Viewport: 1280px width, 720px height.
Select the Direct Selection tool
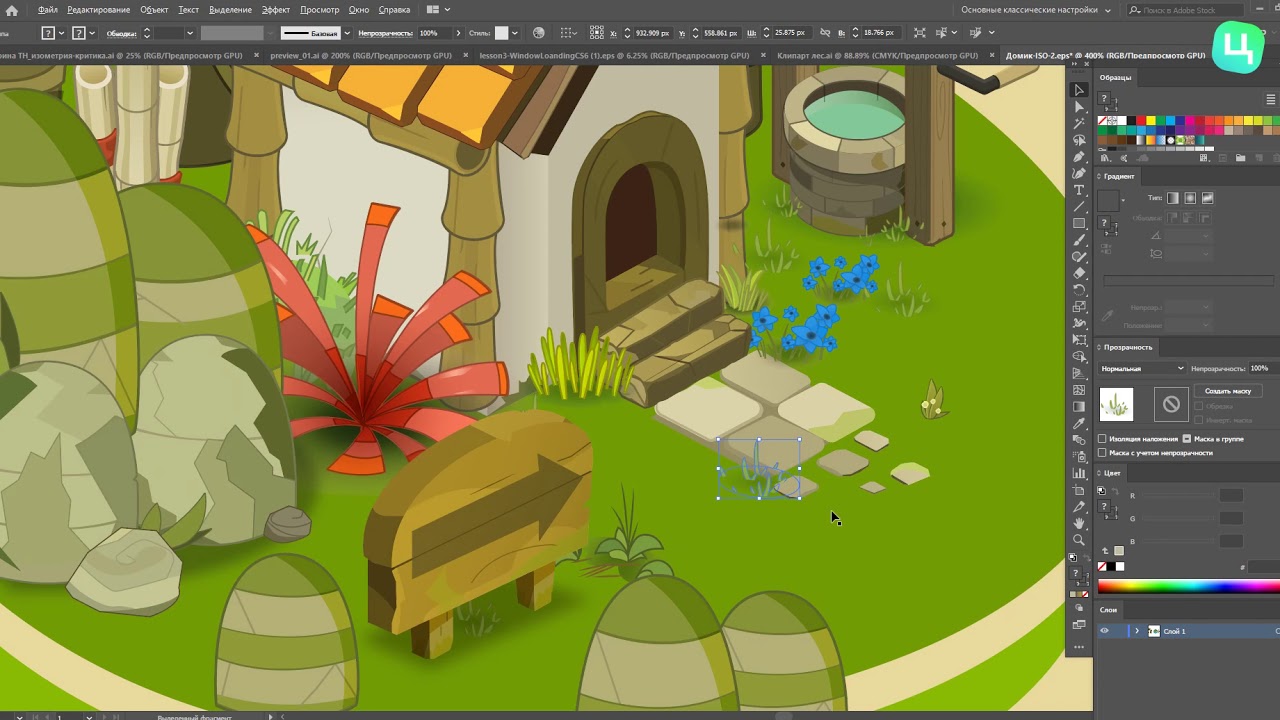tap(1079, 107)
